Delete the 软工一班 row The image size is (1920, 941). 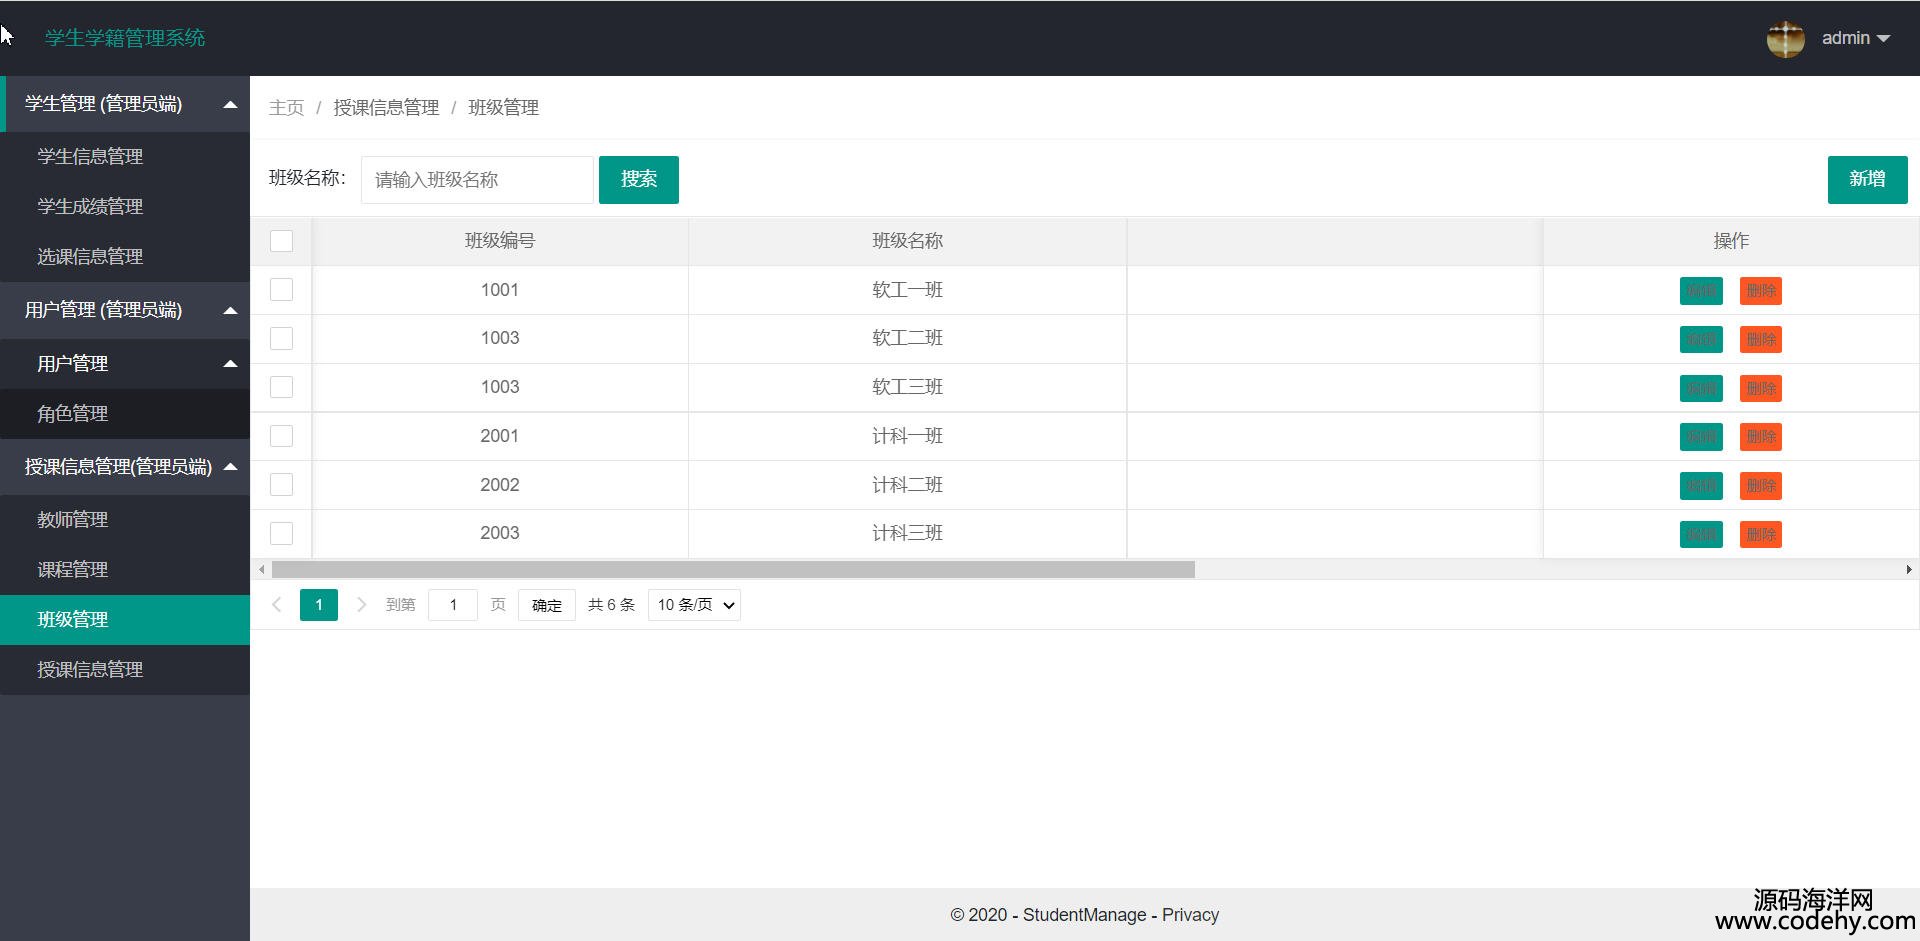click(1761, 291)
